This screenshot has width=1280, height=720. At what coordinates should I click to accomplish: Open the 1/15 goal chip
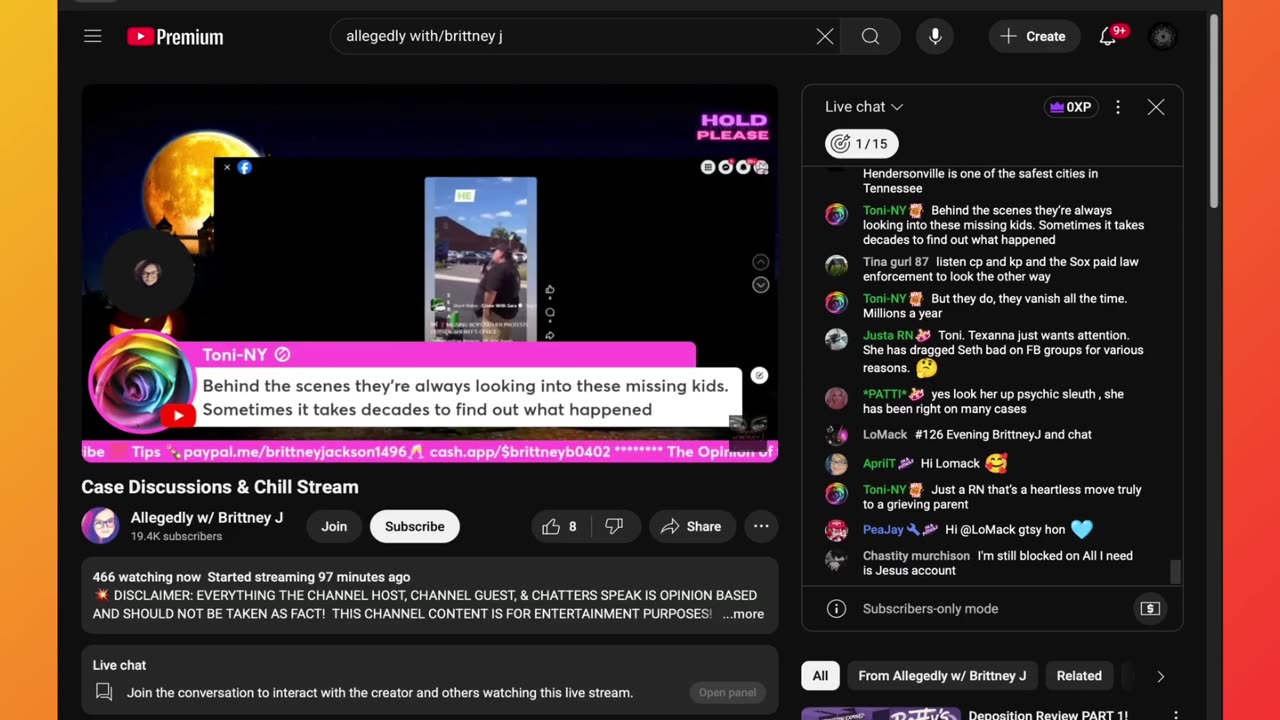861,144
